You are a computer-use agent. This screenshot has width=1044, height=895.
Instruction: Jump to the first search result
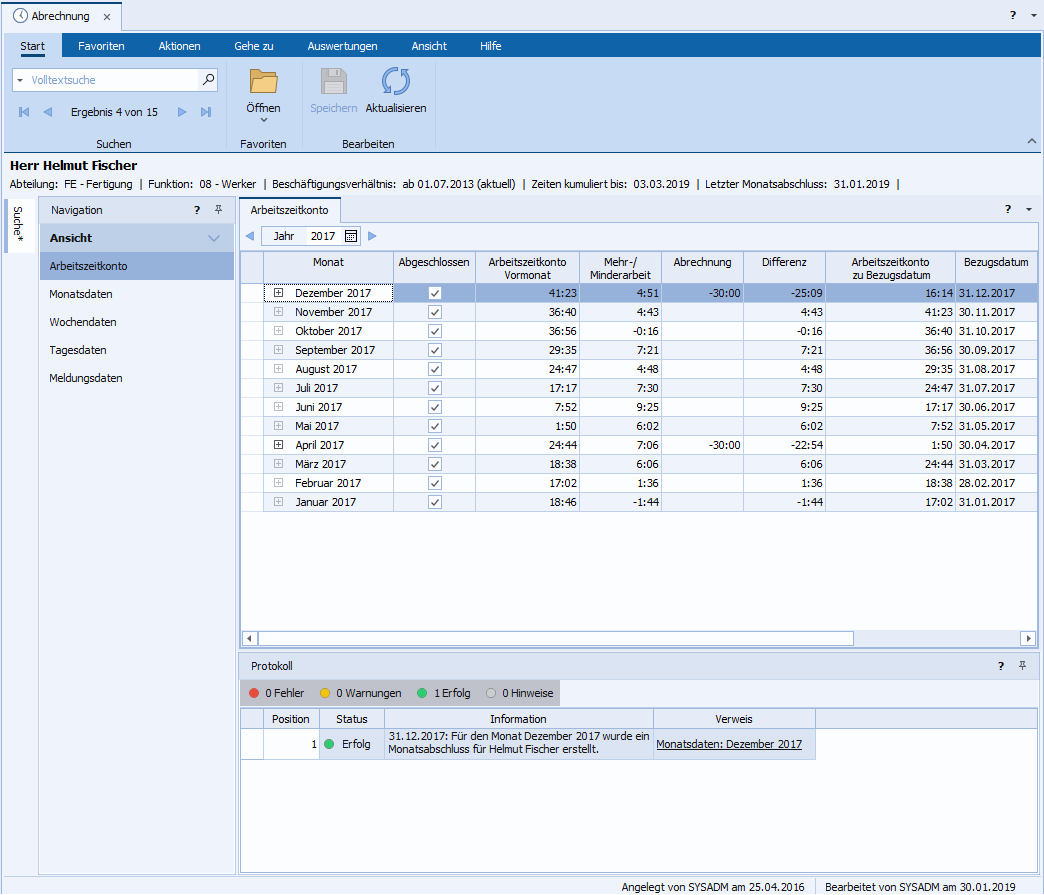pyautogui.click(x=24, y=112)
